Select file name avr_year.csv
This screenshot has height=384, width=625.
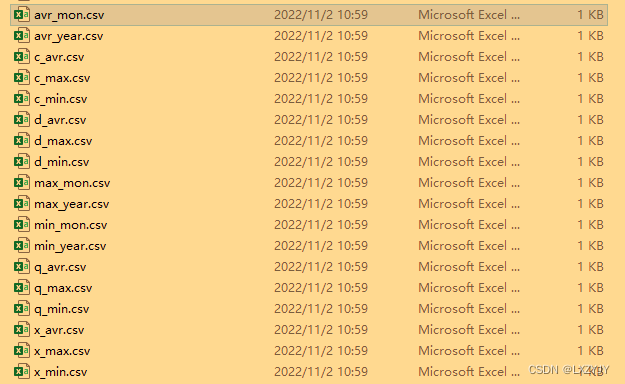click(69, 36)
